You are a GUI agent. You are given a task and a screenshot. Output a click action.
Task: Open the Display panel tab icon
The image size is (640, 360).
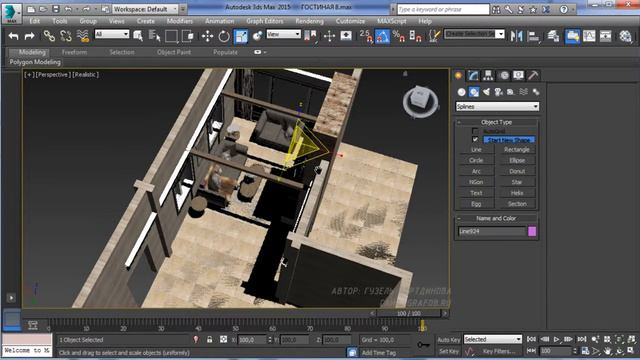pos(518,75)
